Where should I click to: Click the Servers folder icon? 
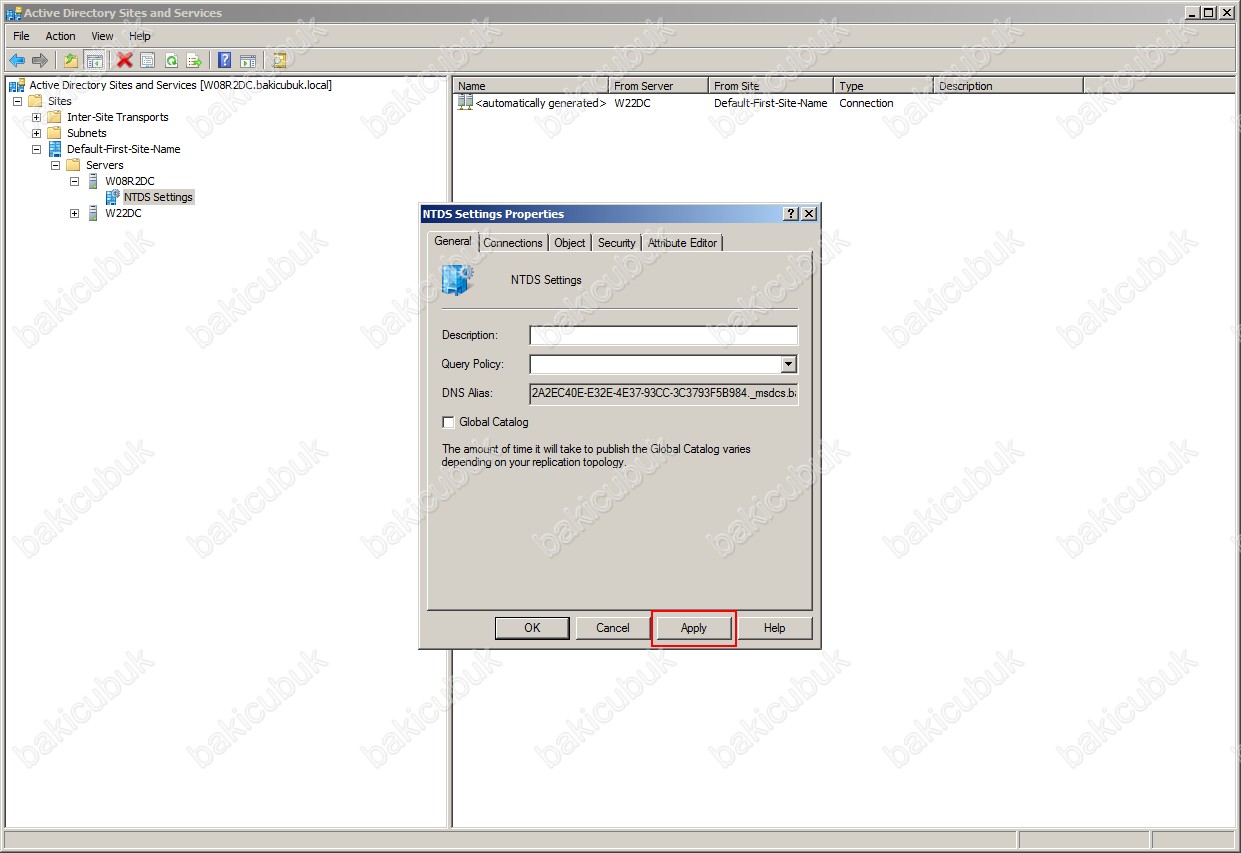[x=73, y=165]
